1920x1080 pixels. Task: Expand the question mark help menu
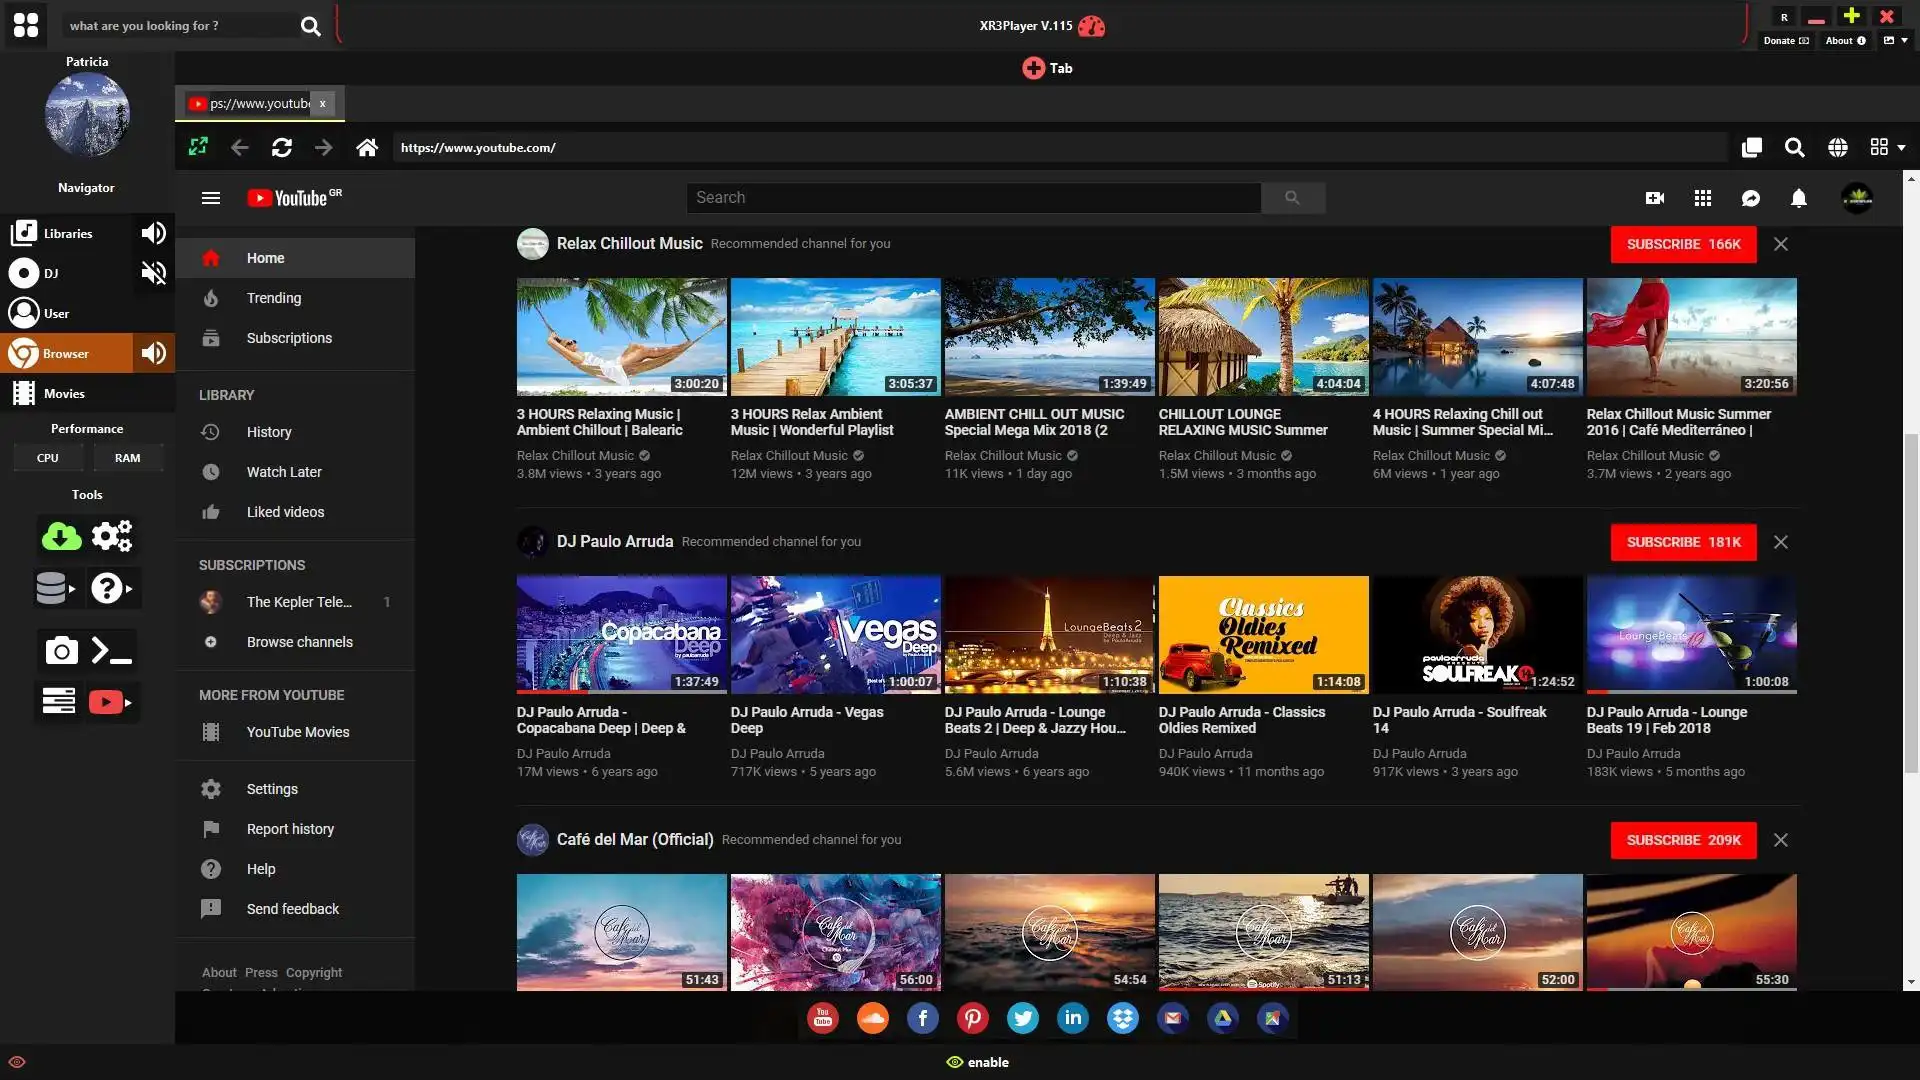pos(111,588)
